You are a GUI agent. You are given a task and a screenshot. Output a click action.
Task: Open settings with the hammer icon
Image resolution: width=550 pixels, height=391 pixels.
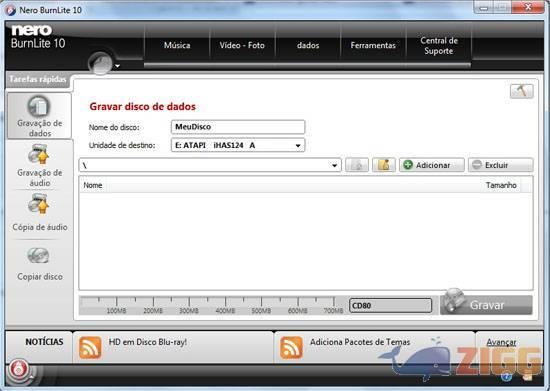(522, 91)
